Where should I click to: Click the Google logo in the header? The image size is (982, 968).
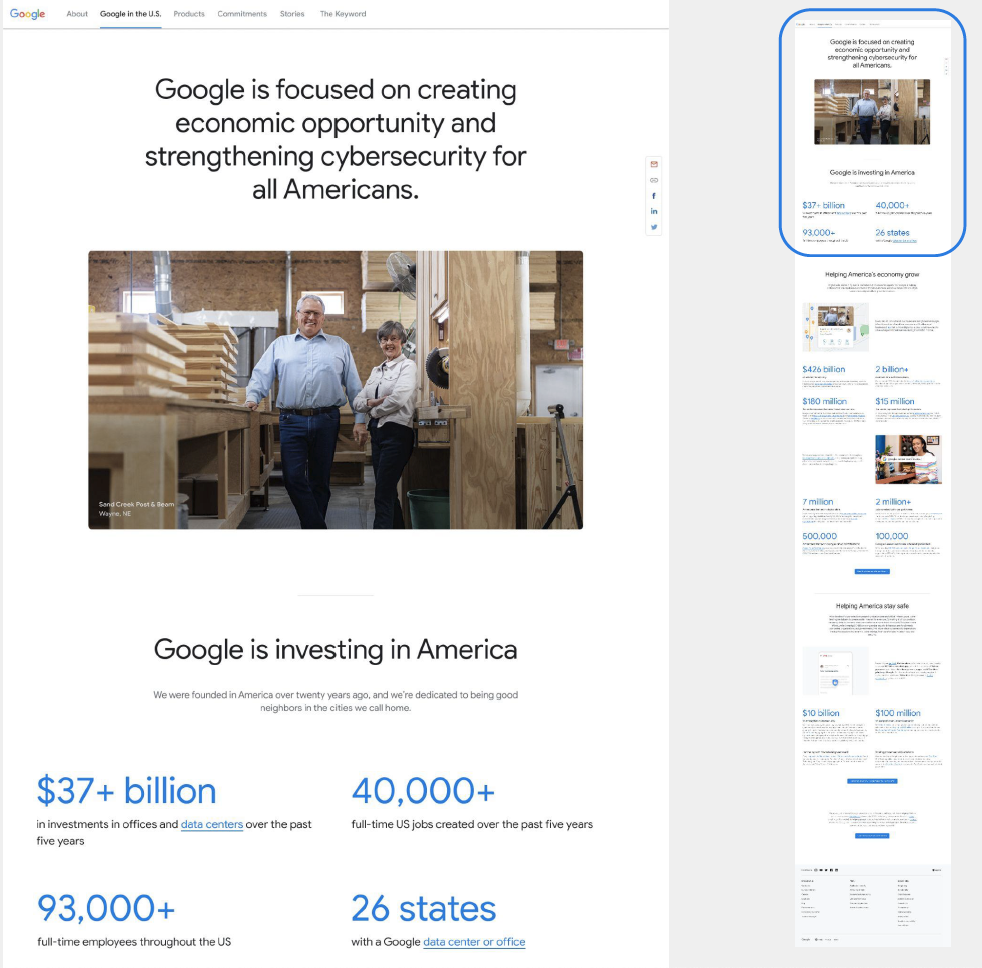[x=27, y=14]
